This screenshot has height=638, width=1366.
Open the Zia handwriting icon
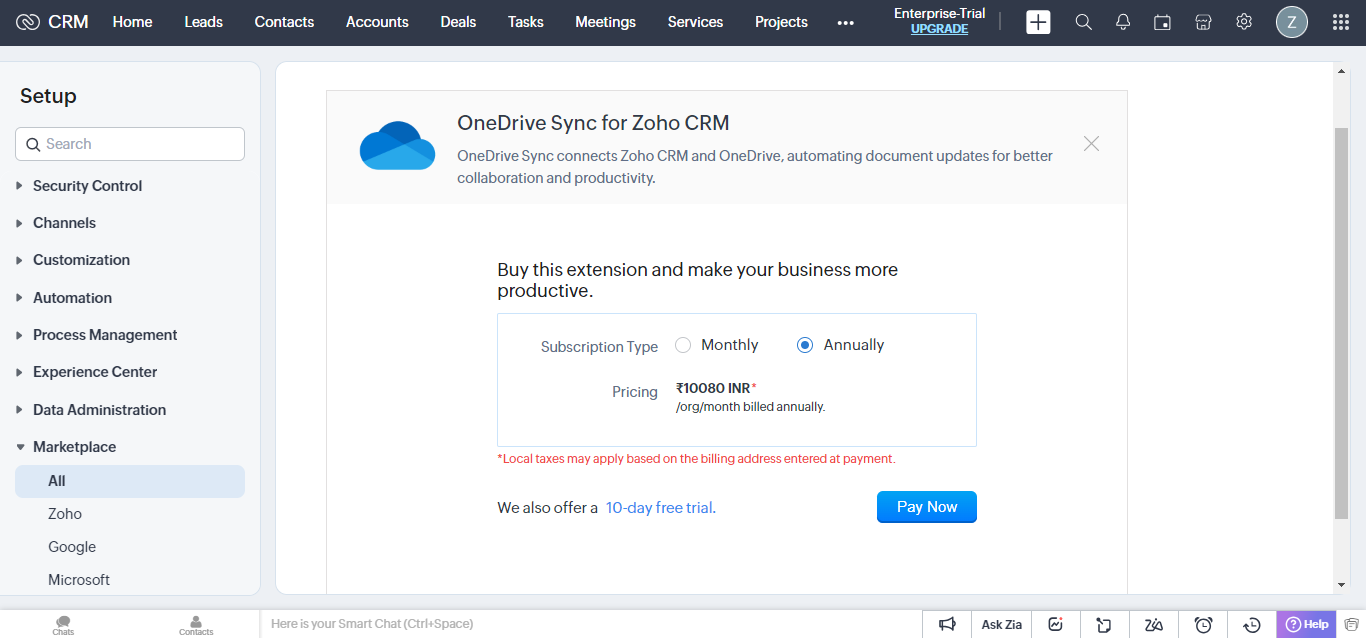1154,624
